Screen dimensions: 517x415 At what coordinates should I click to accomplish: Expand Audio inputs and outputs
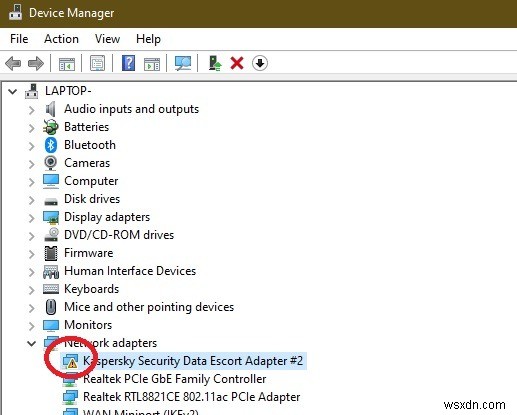coord(32,110)
